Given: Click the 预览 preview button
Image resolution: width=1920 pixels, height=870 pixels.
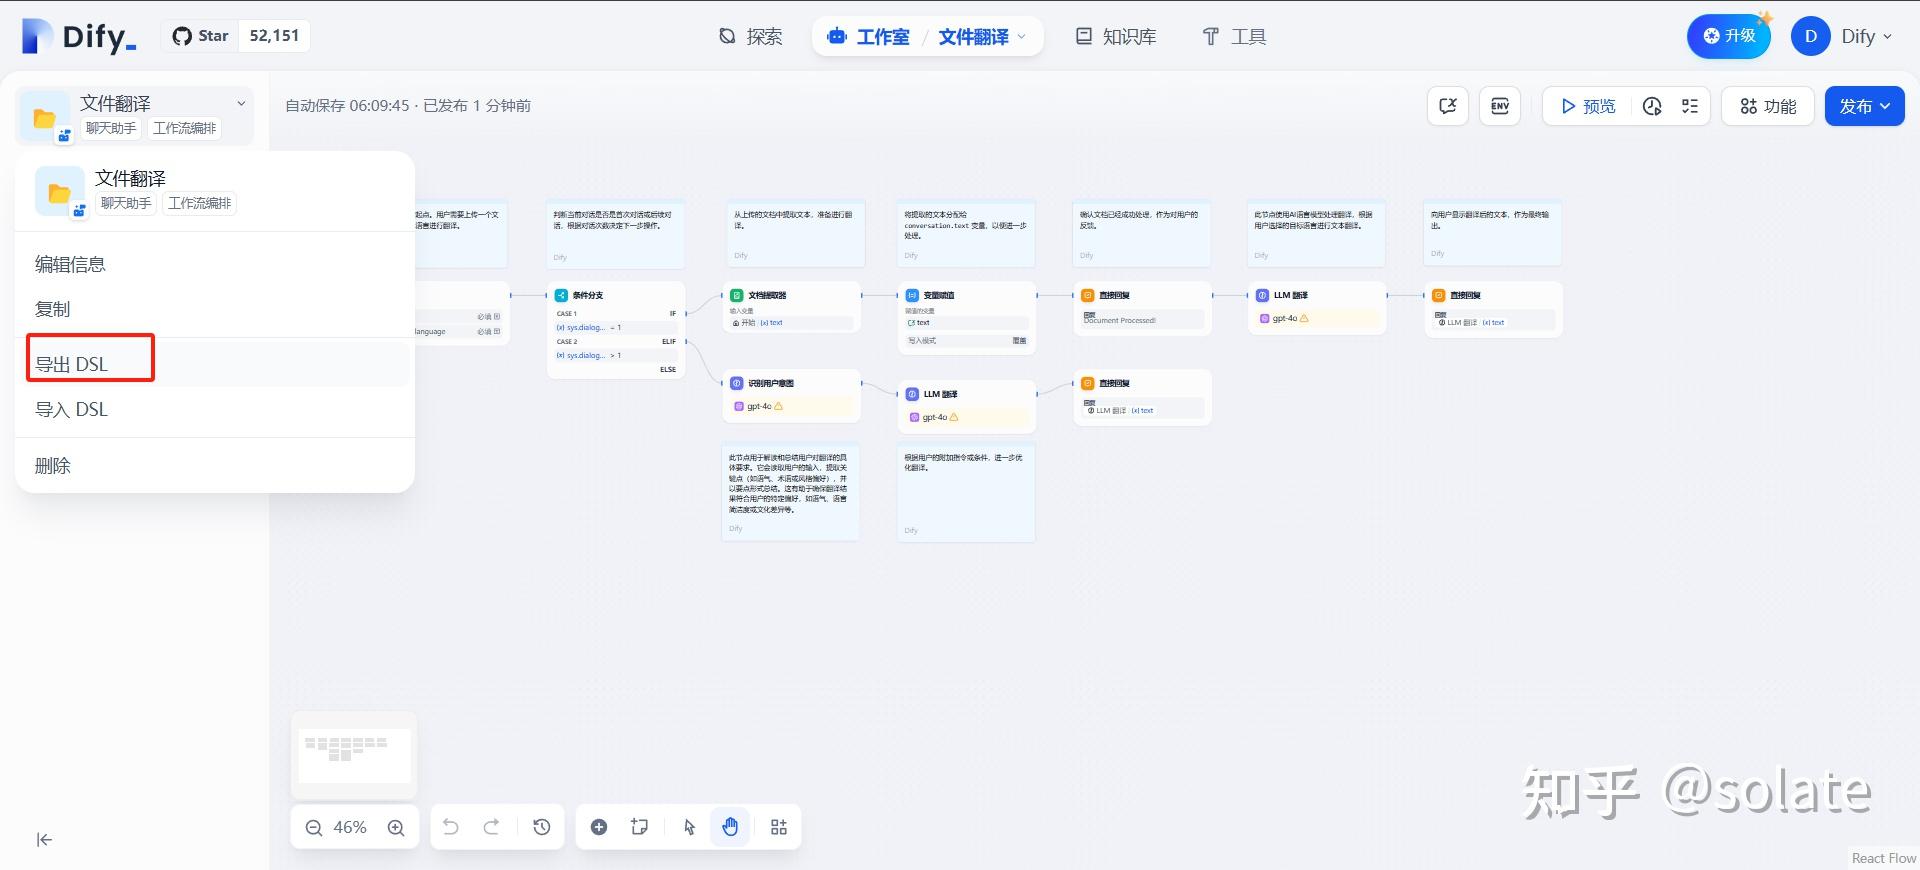Looking at the screenshot, I should pos(1588,106).
